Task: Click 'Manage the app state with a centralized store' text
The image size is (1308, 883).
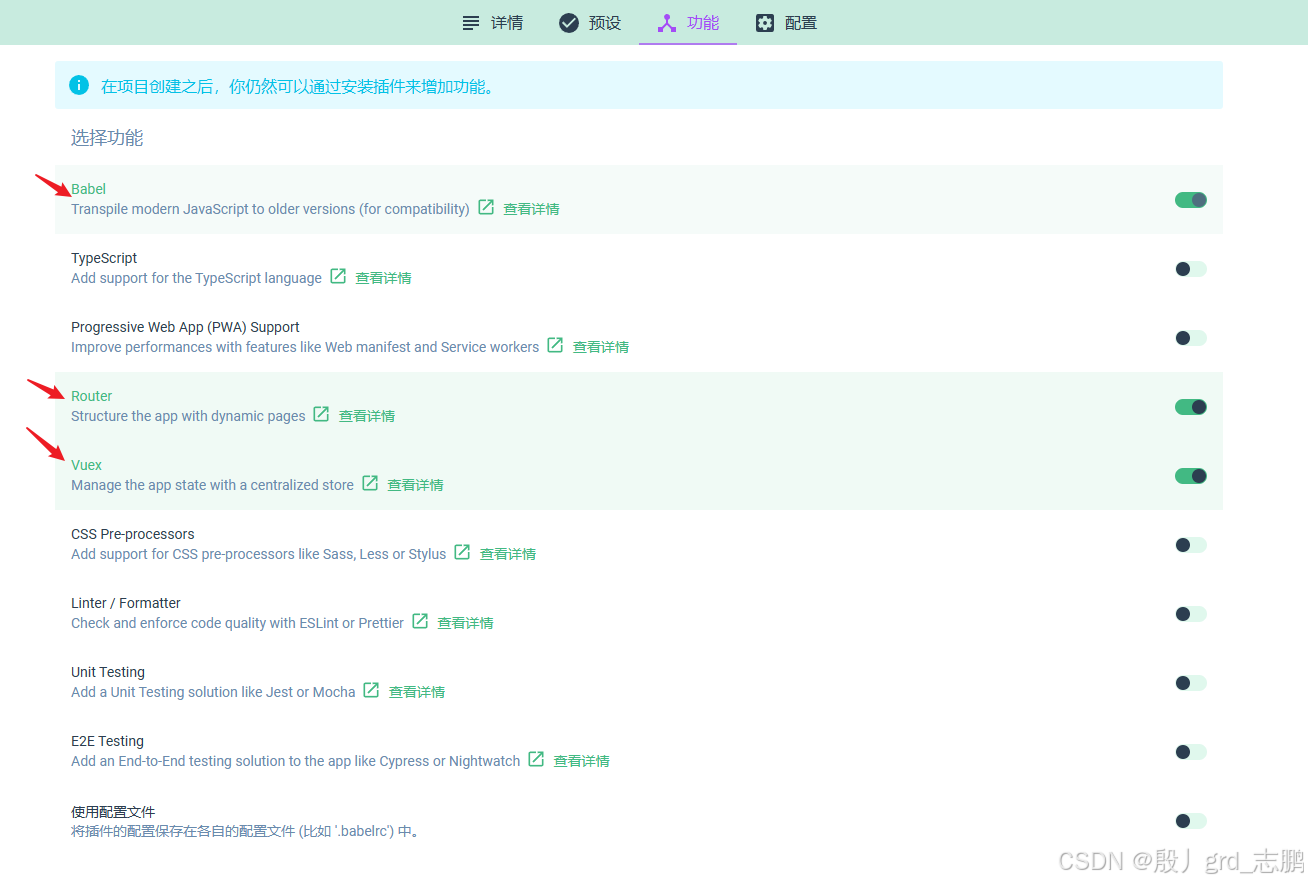Action: [x=212, y=485]
